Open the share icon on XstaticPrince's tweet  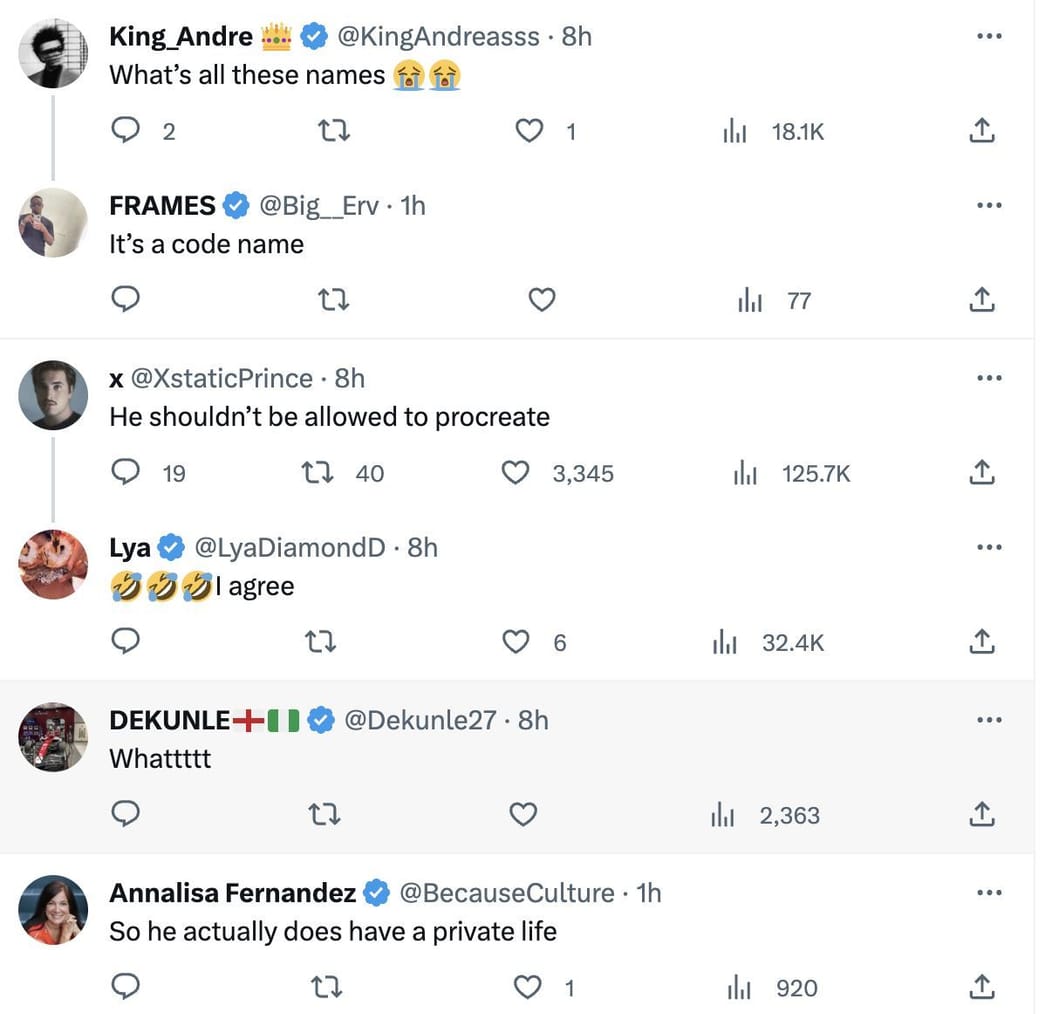click(x=981, y=473)
